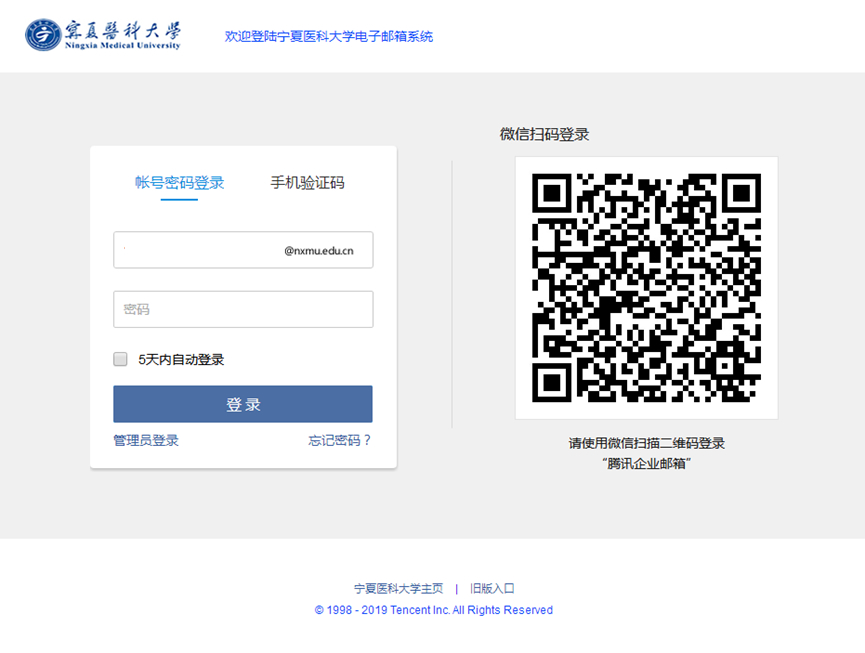Focus the 密码 password field
Image resolution: width=865 pixels, height=653 pixels.
tap(243, 309)
